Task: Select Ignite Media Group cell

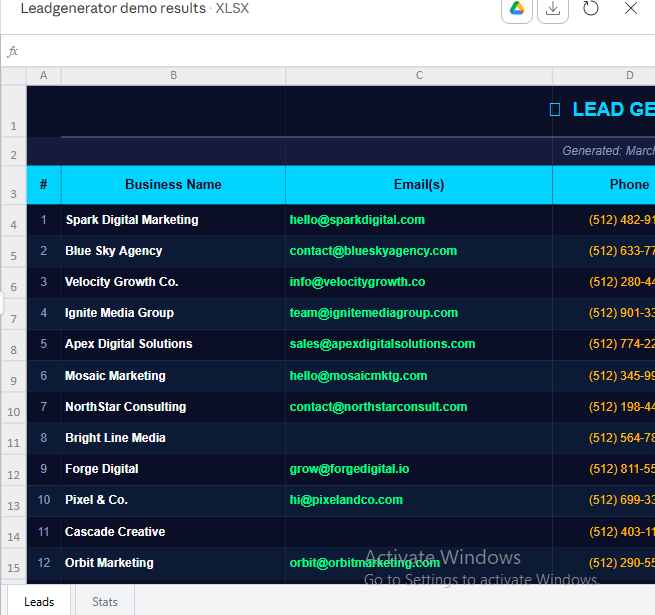Action: point(173,313)
